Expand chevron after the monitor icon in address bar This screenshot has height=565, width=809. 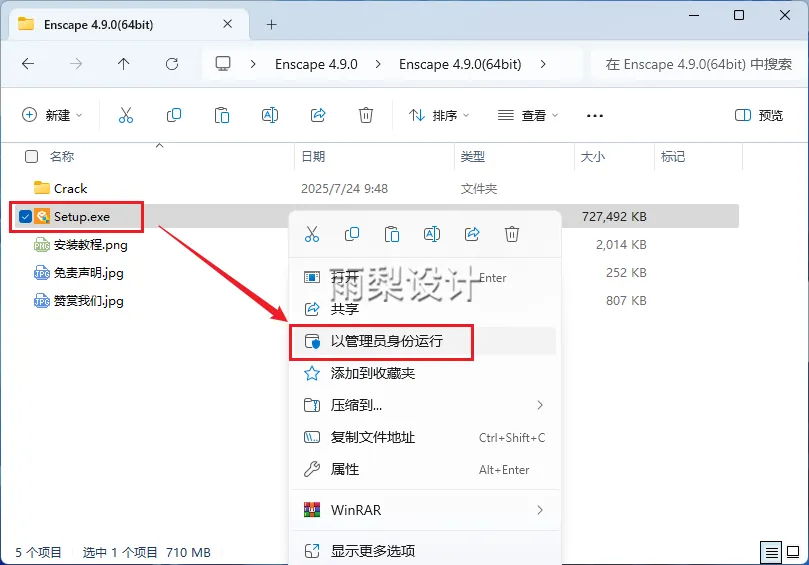(253, 64)
